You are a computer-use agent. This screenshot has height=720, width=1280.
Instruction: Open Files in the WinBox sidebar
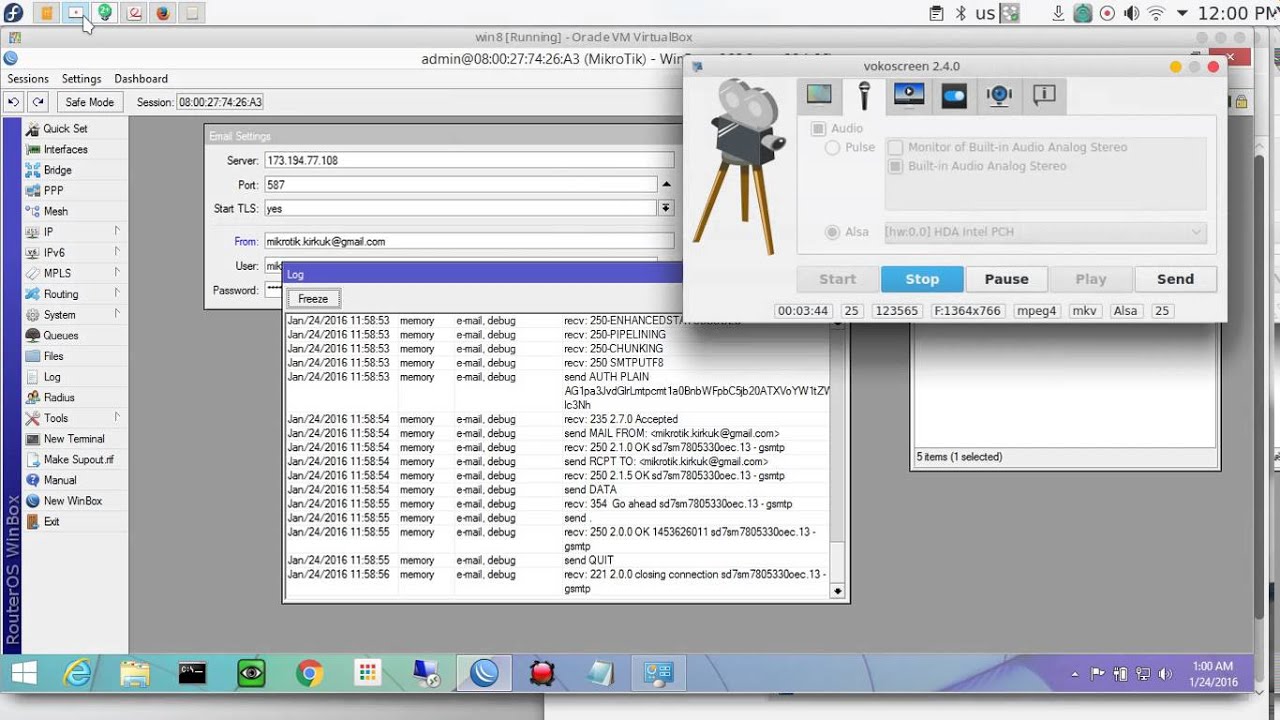tap(53, 356)
